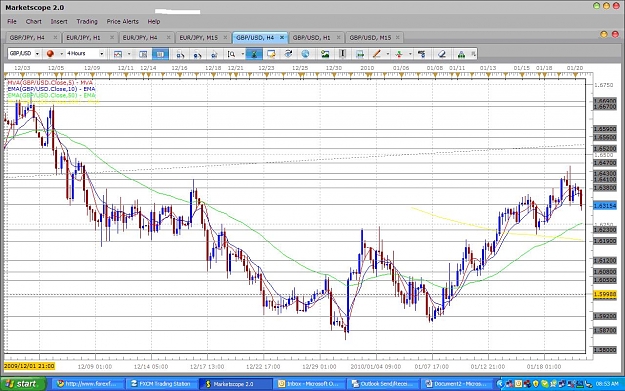Click the eraser tool icon

click(442, 54)
